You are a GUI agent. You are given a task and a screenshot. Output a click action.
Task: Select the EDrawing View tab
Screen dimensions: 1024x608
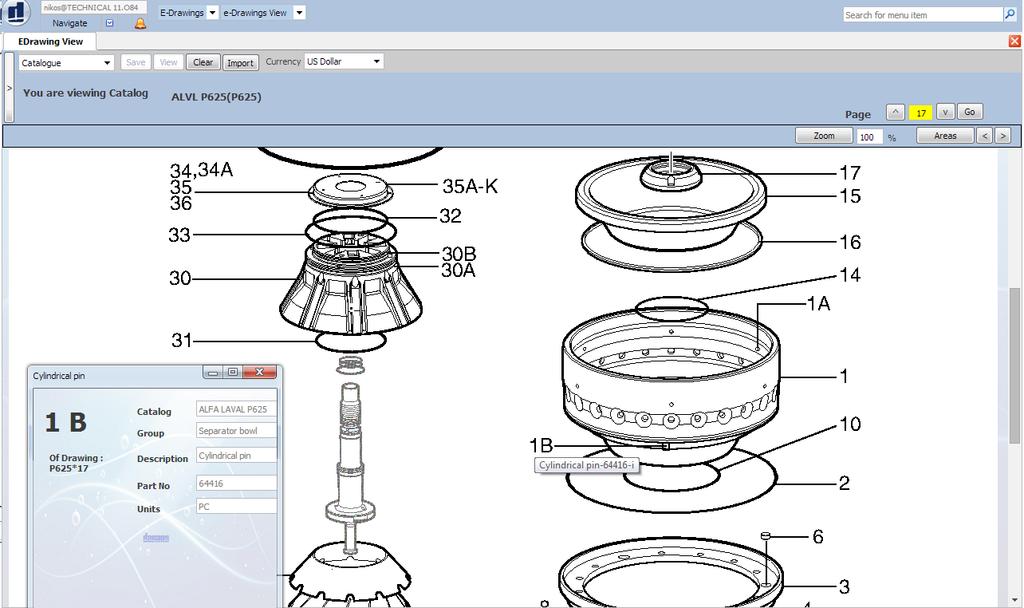[50, 41]
